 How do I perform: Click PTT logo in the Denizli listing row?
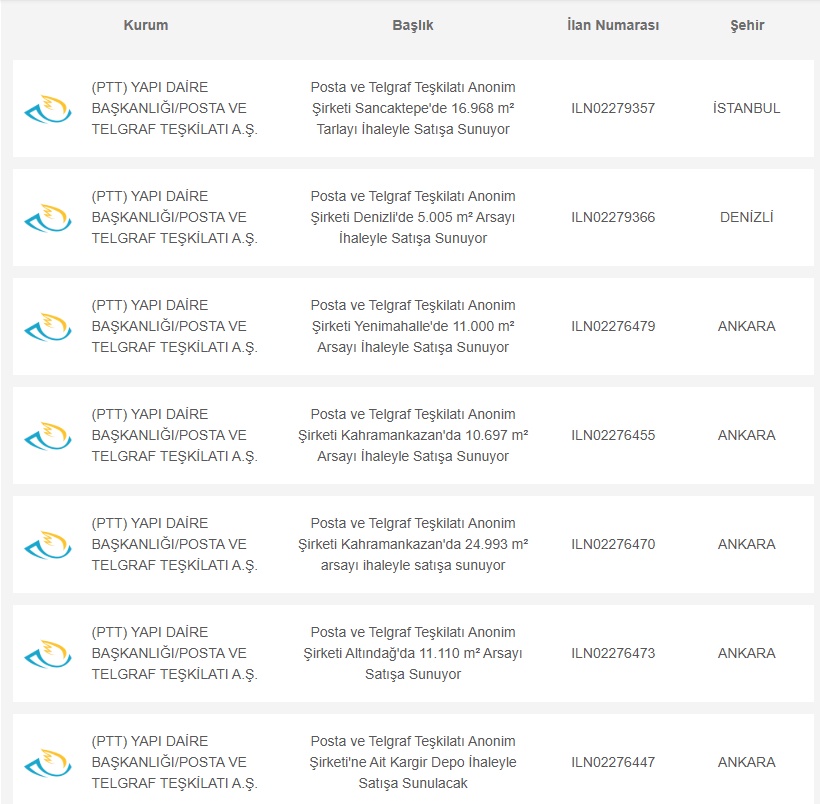click(x=48, y=218)
